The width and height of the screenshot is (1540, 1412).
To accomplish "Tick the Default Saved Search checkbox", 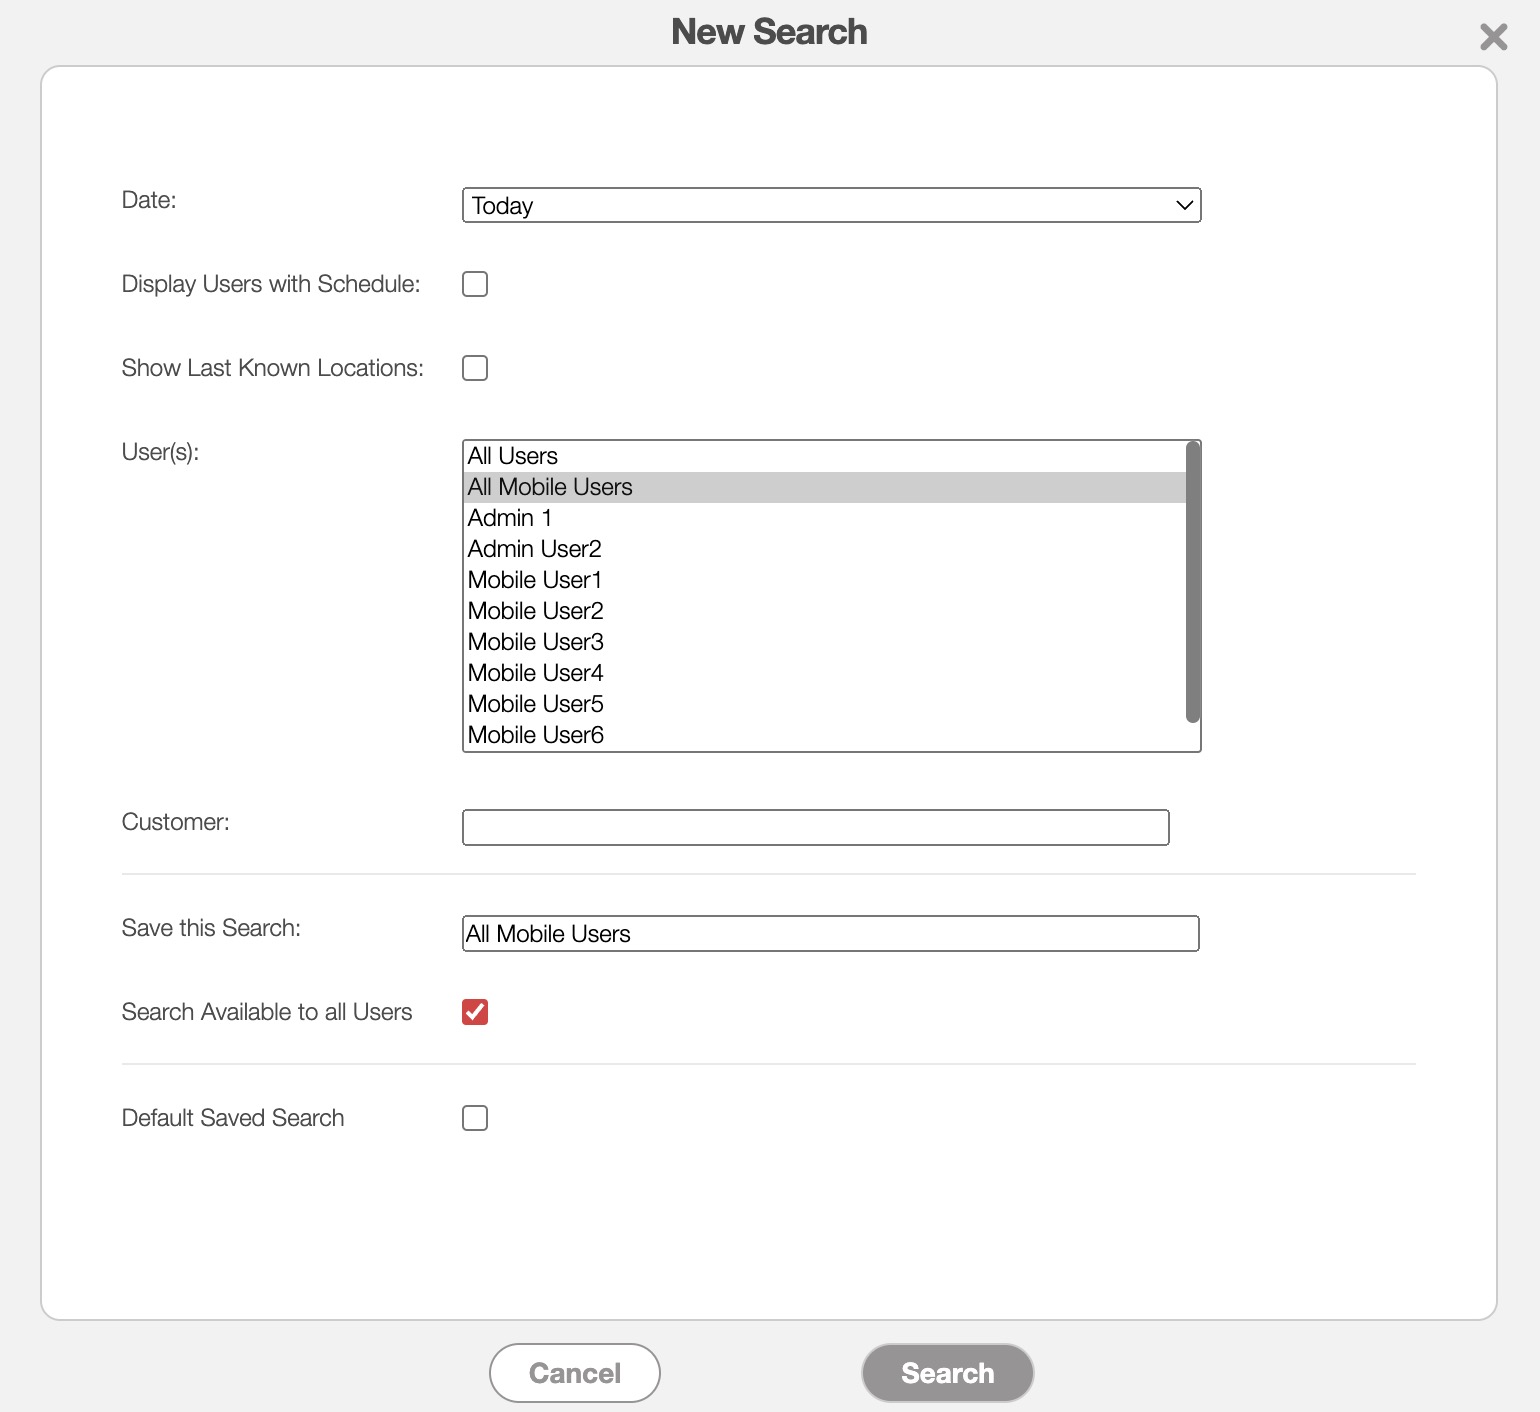I will 475,1118.
